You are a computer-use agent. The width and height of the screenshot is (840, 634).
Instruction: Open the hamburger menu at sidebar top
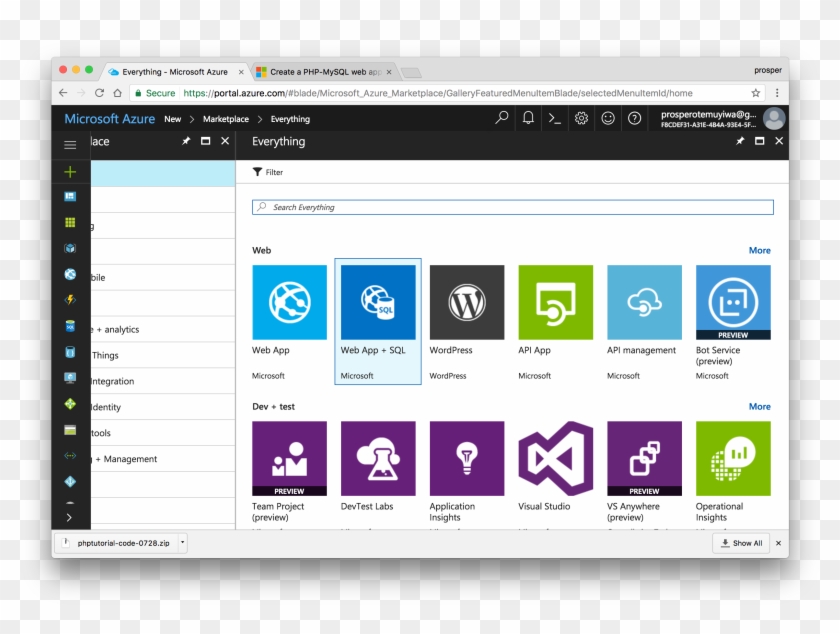point(69,144)
